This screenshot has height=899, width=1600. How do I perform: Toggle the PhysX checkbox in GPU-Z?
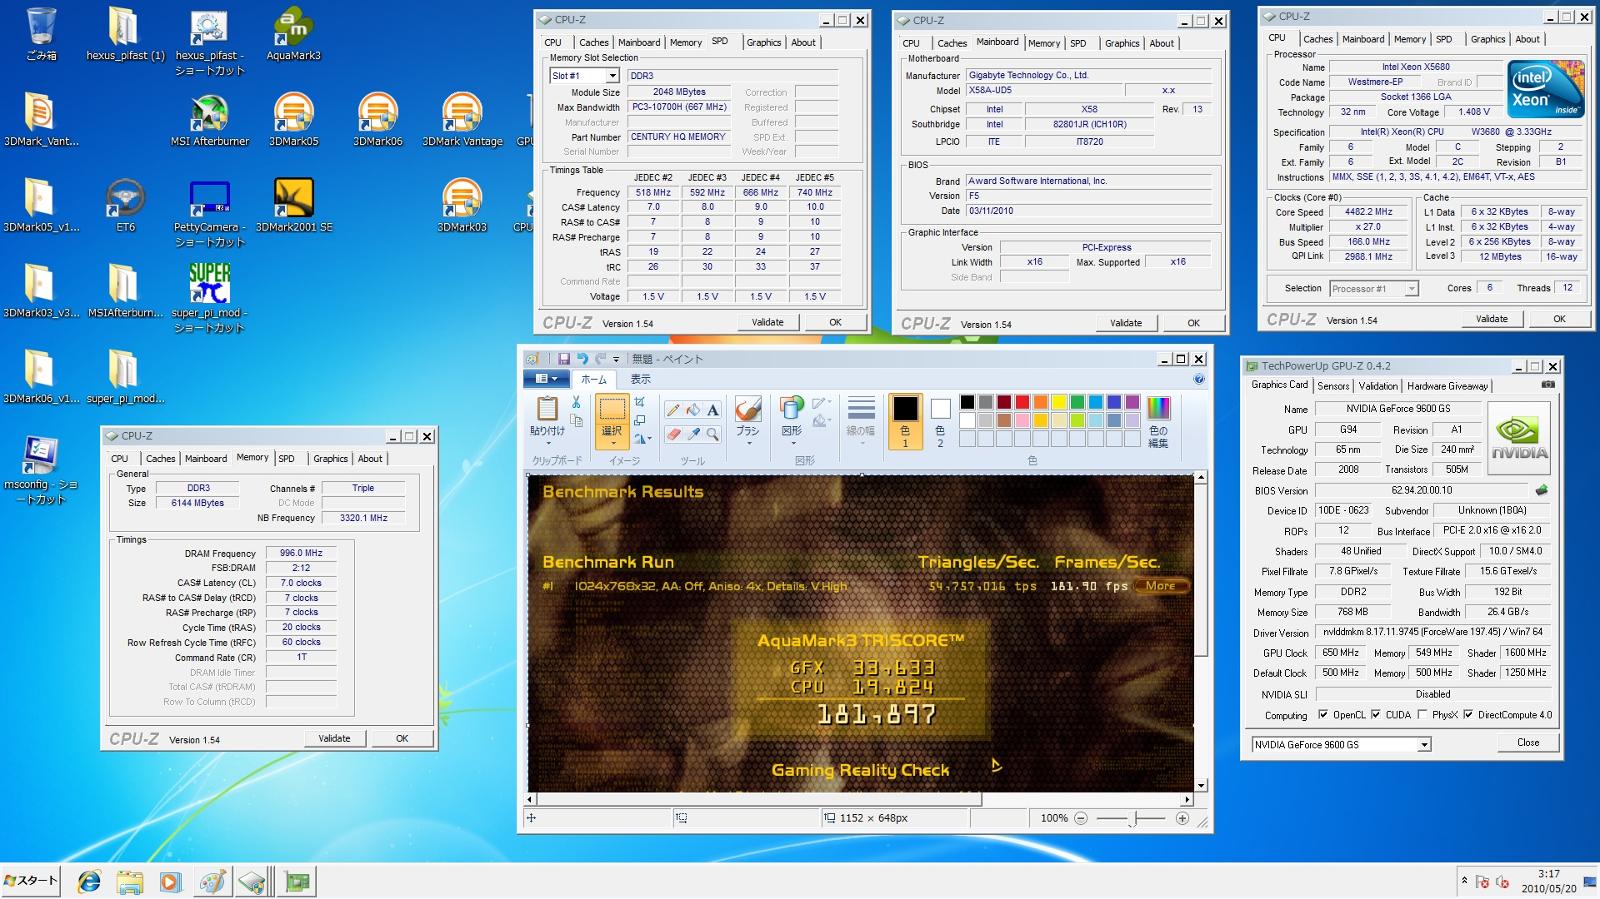[x=1422, y=715]
